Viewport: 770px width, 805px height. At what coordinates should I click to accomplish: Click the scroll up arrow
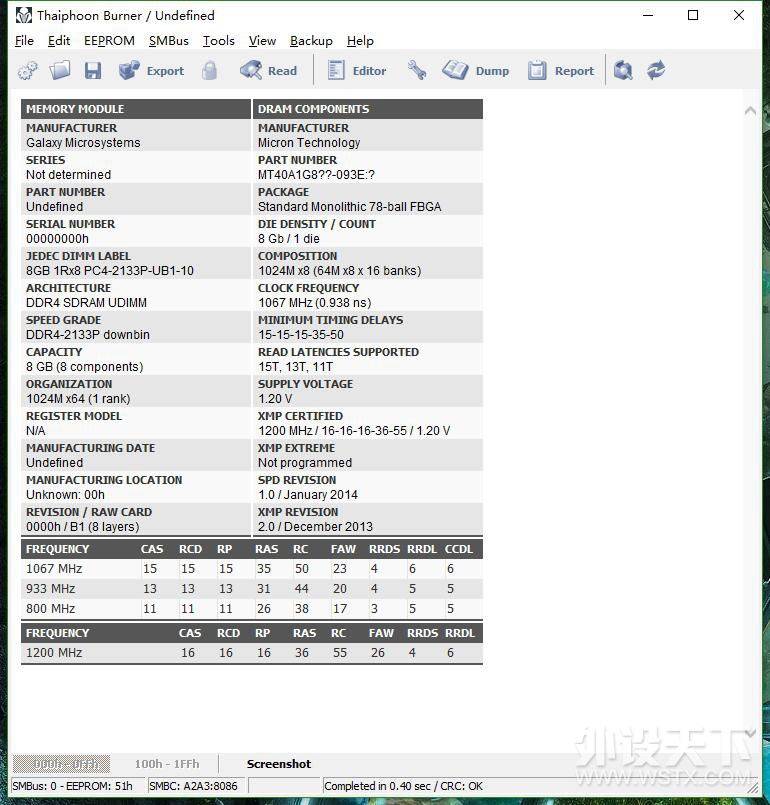750,110
